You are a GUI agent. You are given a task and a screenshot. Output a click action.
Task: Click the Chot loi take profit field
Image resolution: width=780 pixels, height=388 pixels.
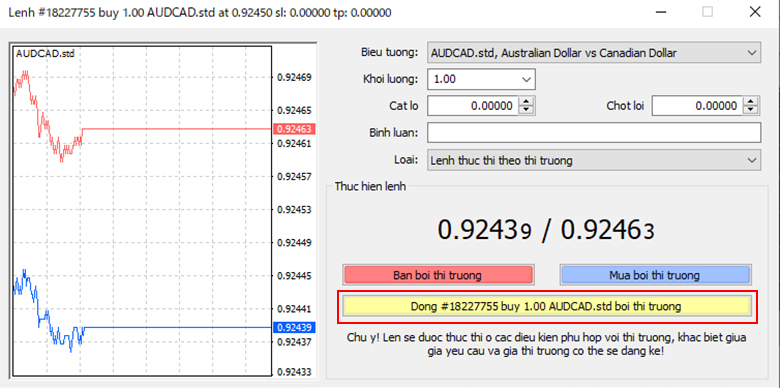(x=698, y=106)
